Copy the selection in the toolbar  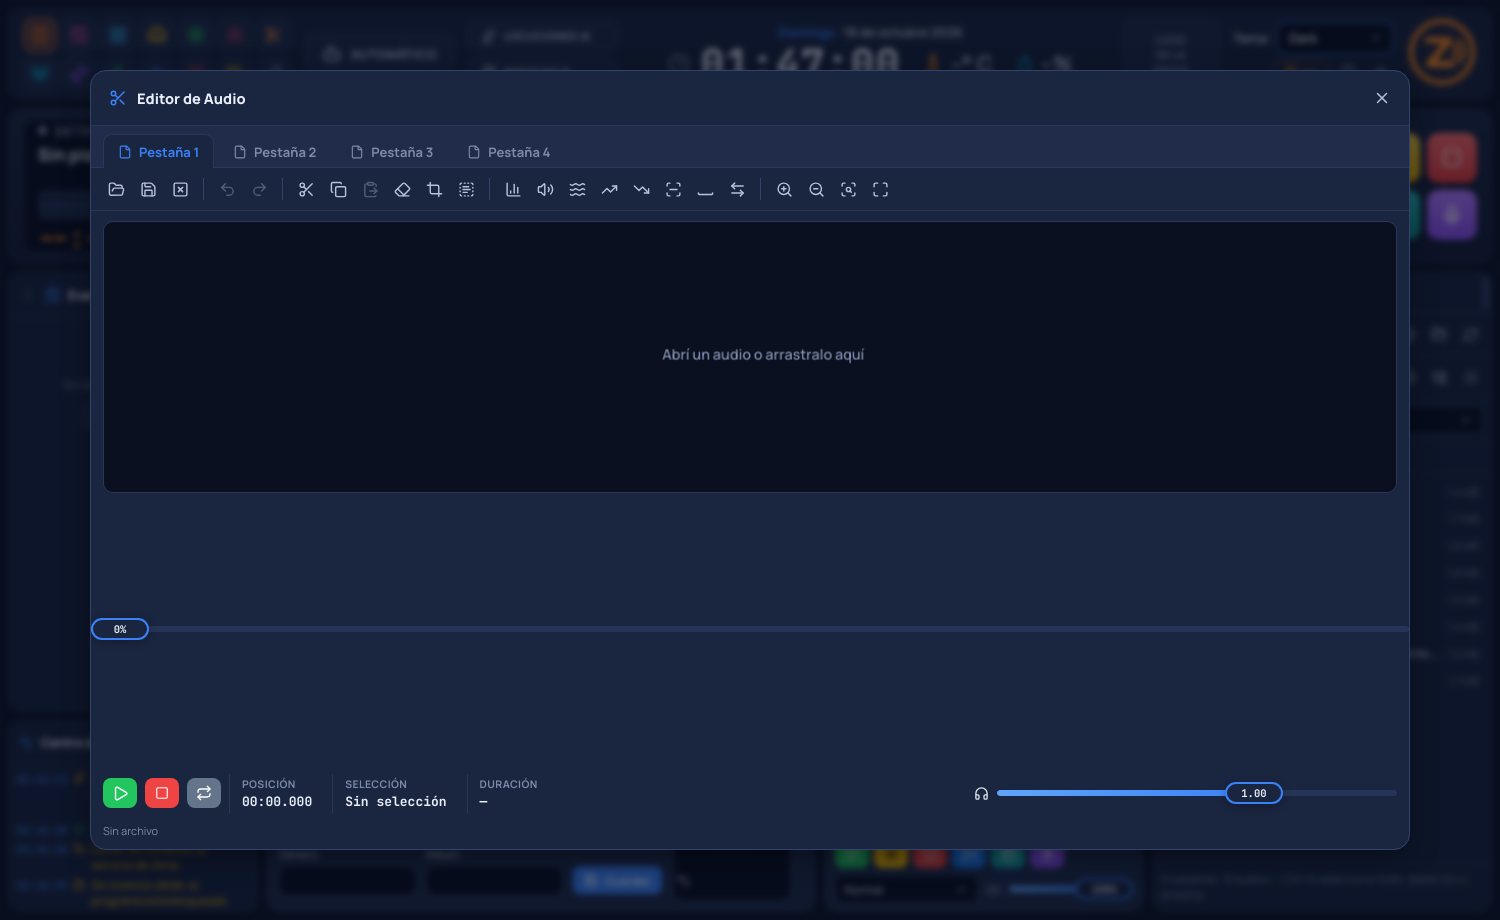(338, 190)
